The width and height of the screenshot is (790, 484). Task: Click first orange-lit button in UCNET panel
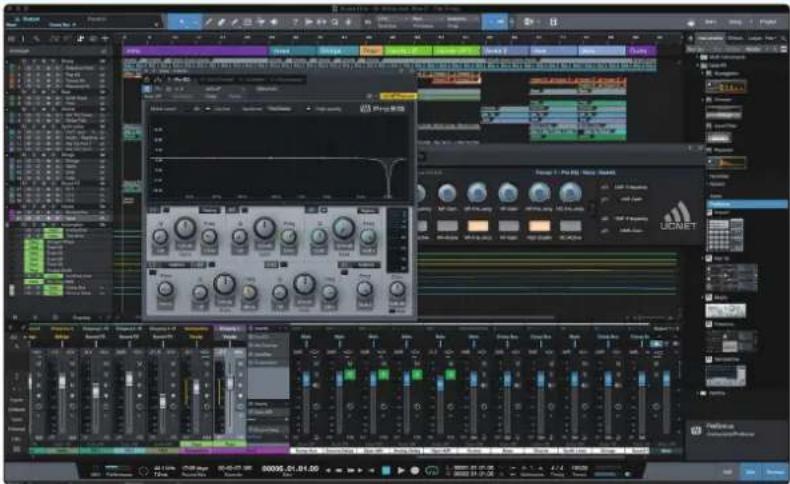point(478,226)
